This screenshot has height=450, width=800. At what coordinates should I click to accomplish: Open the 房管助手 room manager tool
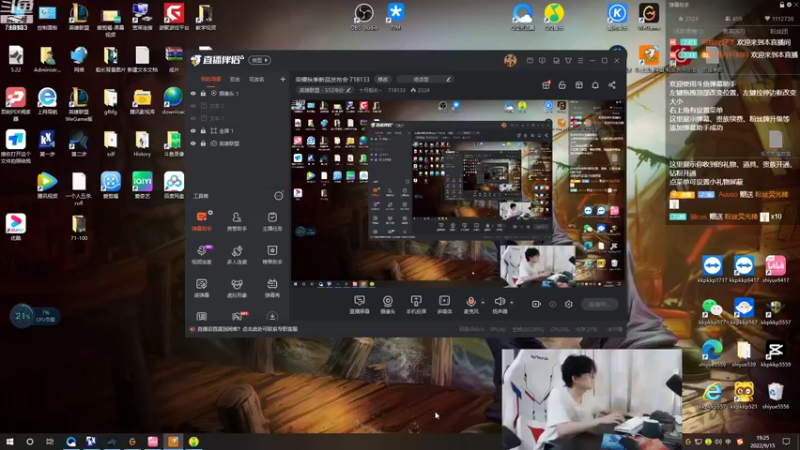(237, 220)
